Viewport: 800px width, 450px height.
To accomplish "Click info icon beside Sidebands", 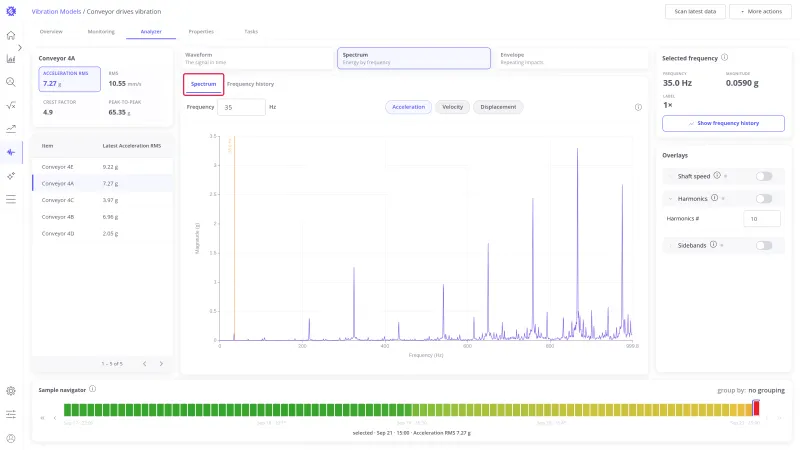I will (713, 245).
